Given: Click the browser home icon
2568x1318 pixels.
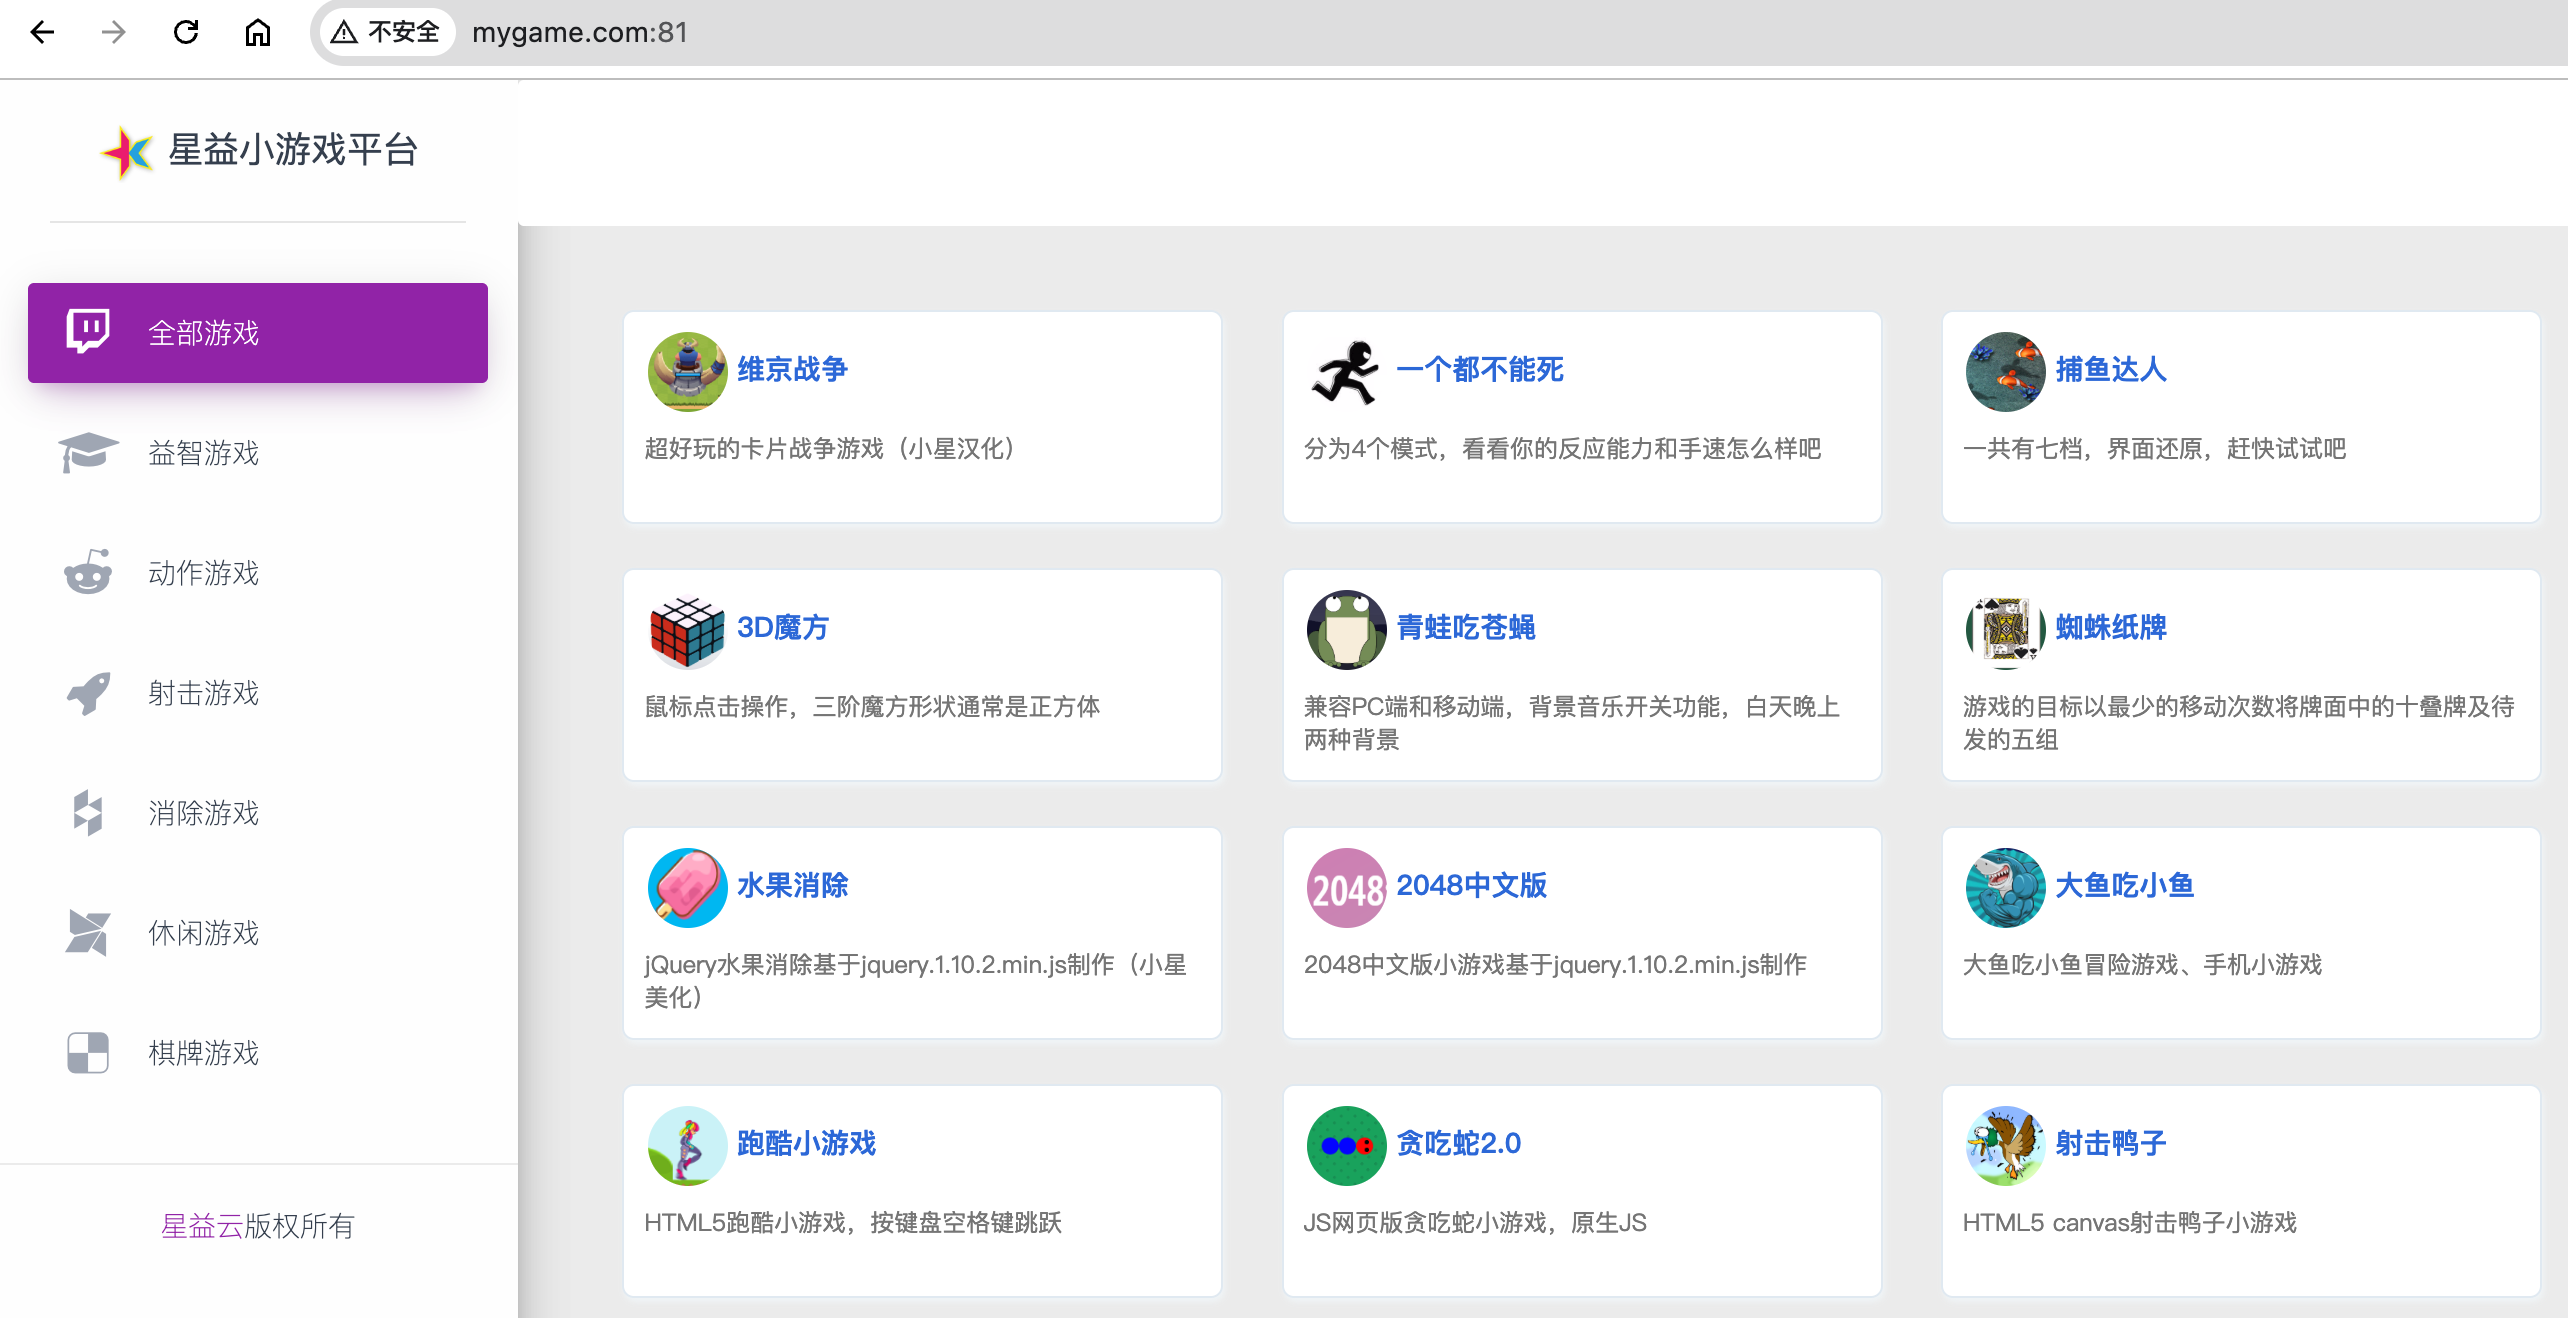Looking at the screenshot, I should tap(258, 32).
